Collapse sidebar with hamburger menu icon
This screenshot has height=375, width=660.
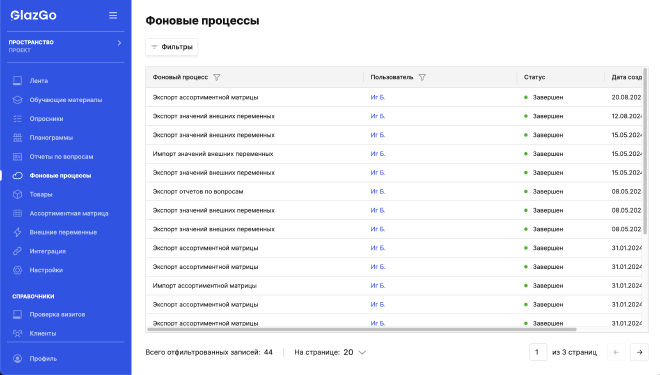[113, 16]
